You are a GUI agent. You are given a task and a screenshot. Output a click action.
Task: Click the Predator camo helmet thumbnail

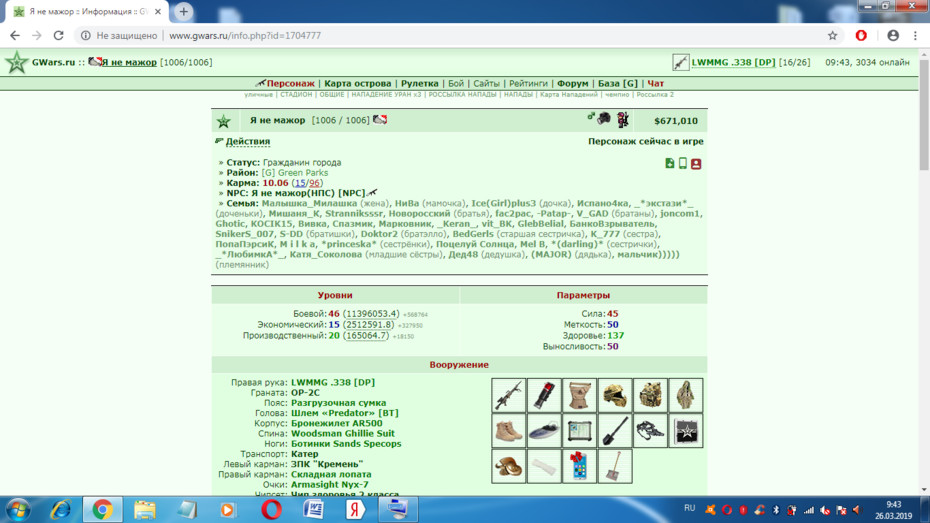615,396
